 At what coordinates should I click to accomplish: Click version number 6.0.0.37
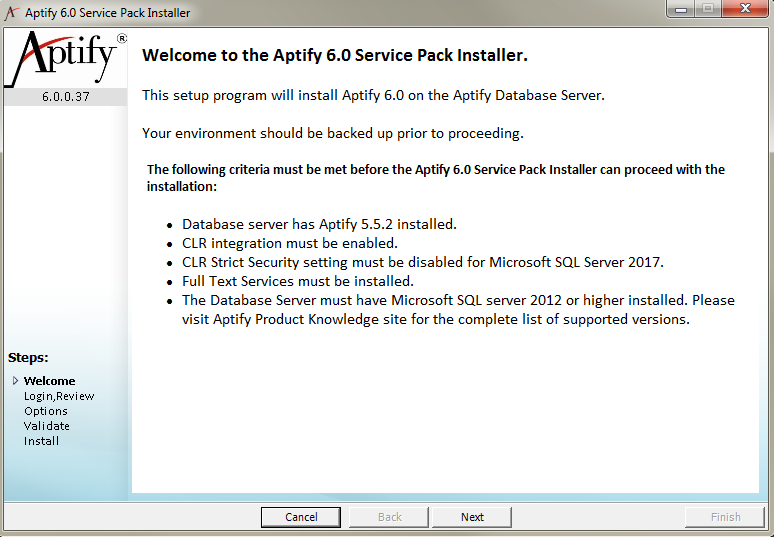[x=66, y=97]
